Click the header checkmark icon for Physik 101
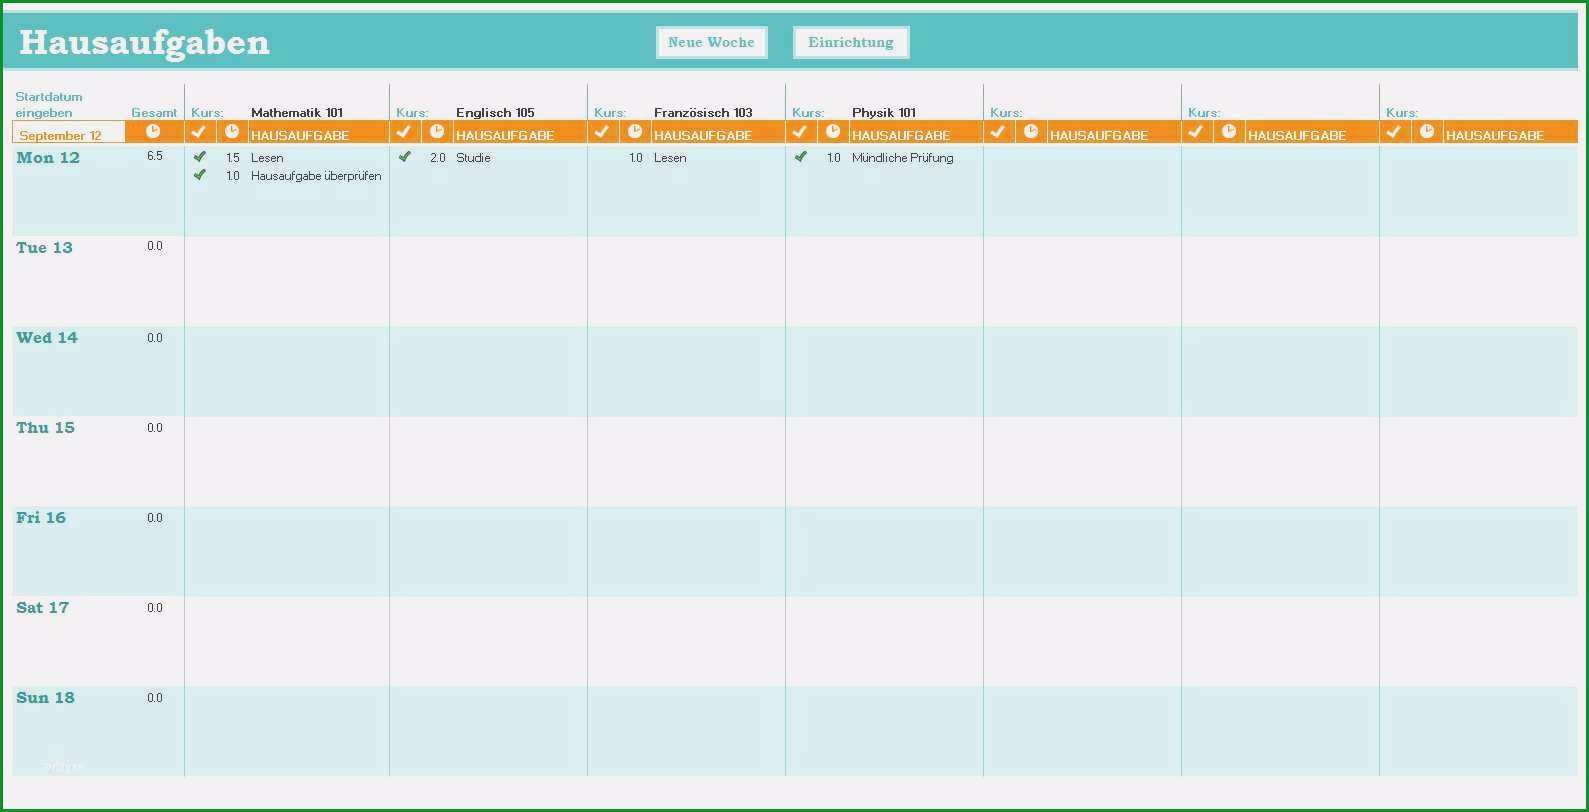The width and height of the screenshot is (1589, 812). (800, 131)
